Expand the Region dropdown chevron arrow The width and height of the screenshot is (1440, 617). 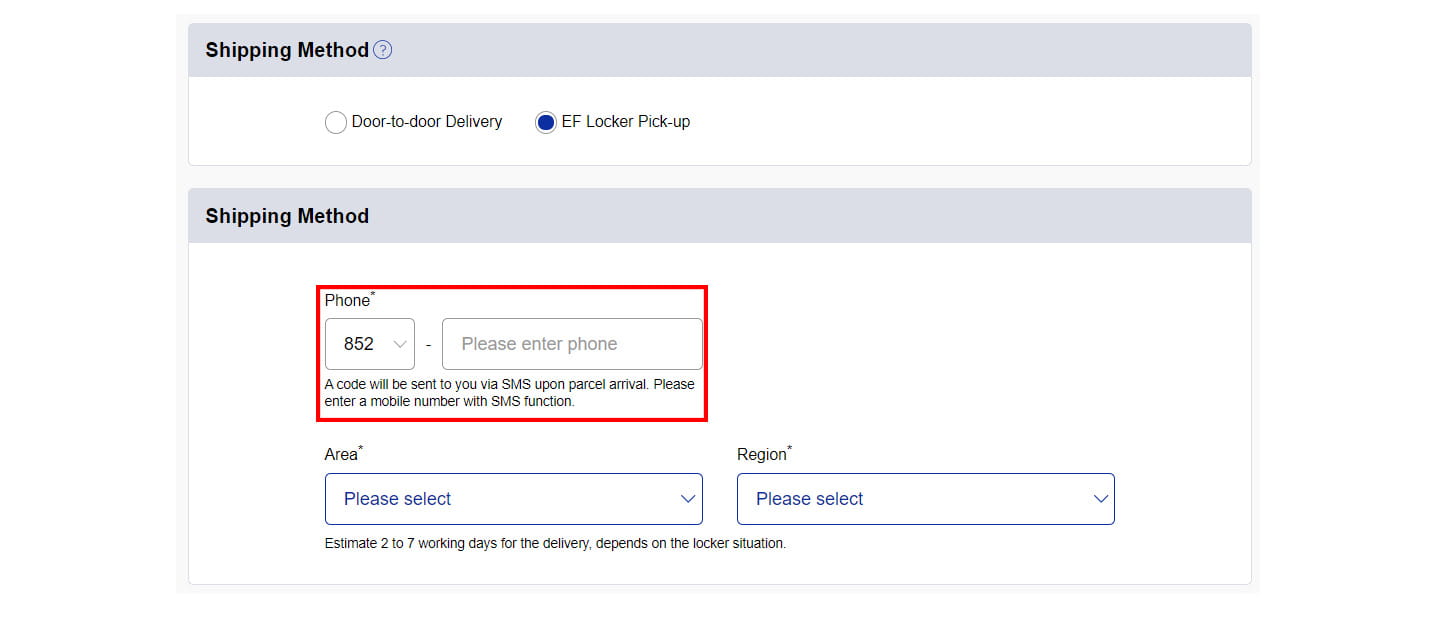pos(1101,499)
